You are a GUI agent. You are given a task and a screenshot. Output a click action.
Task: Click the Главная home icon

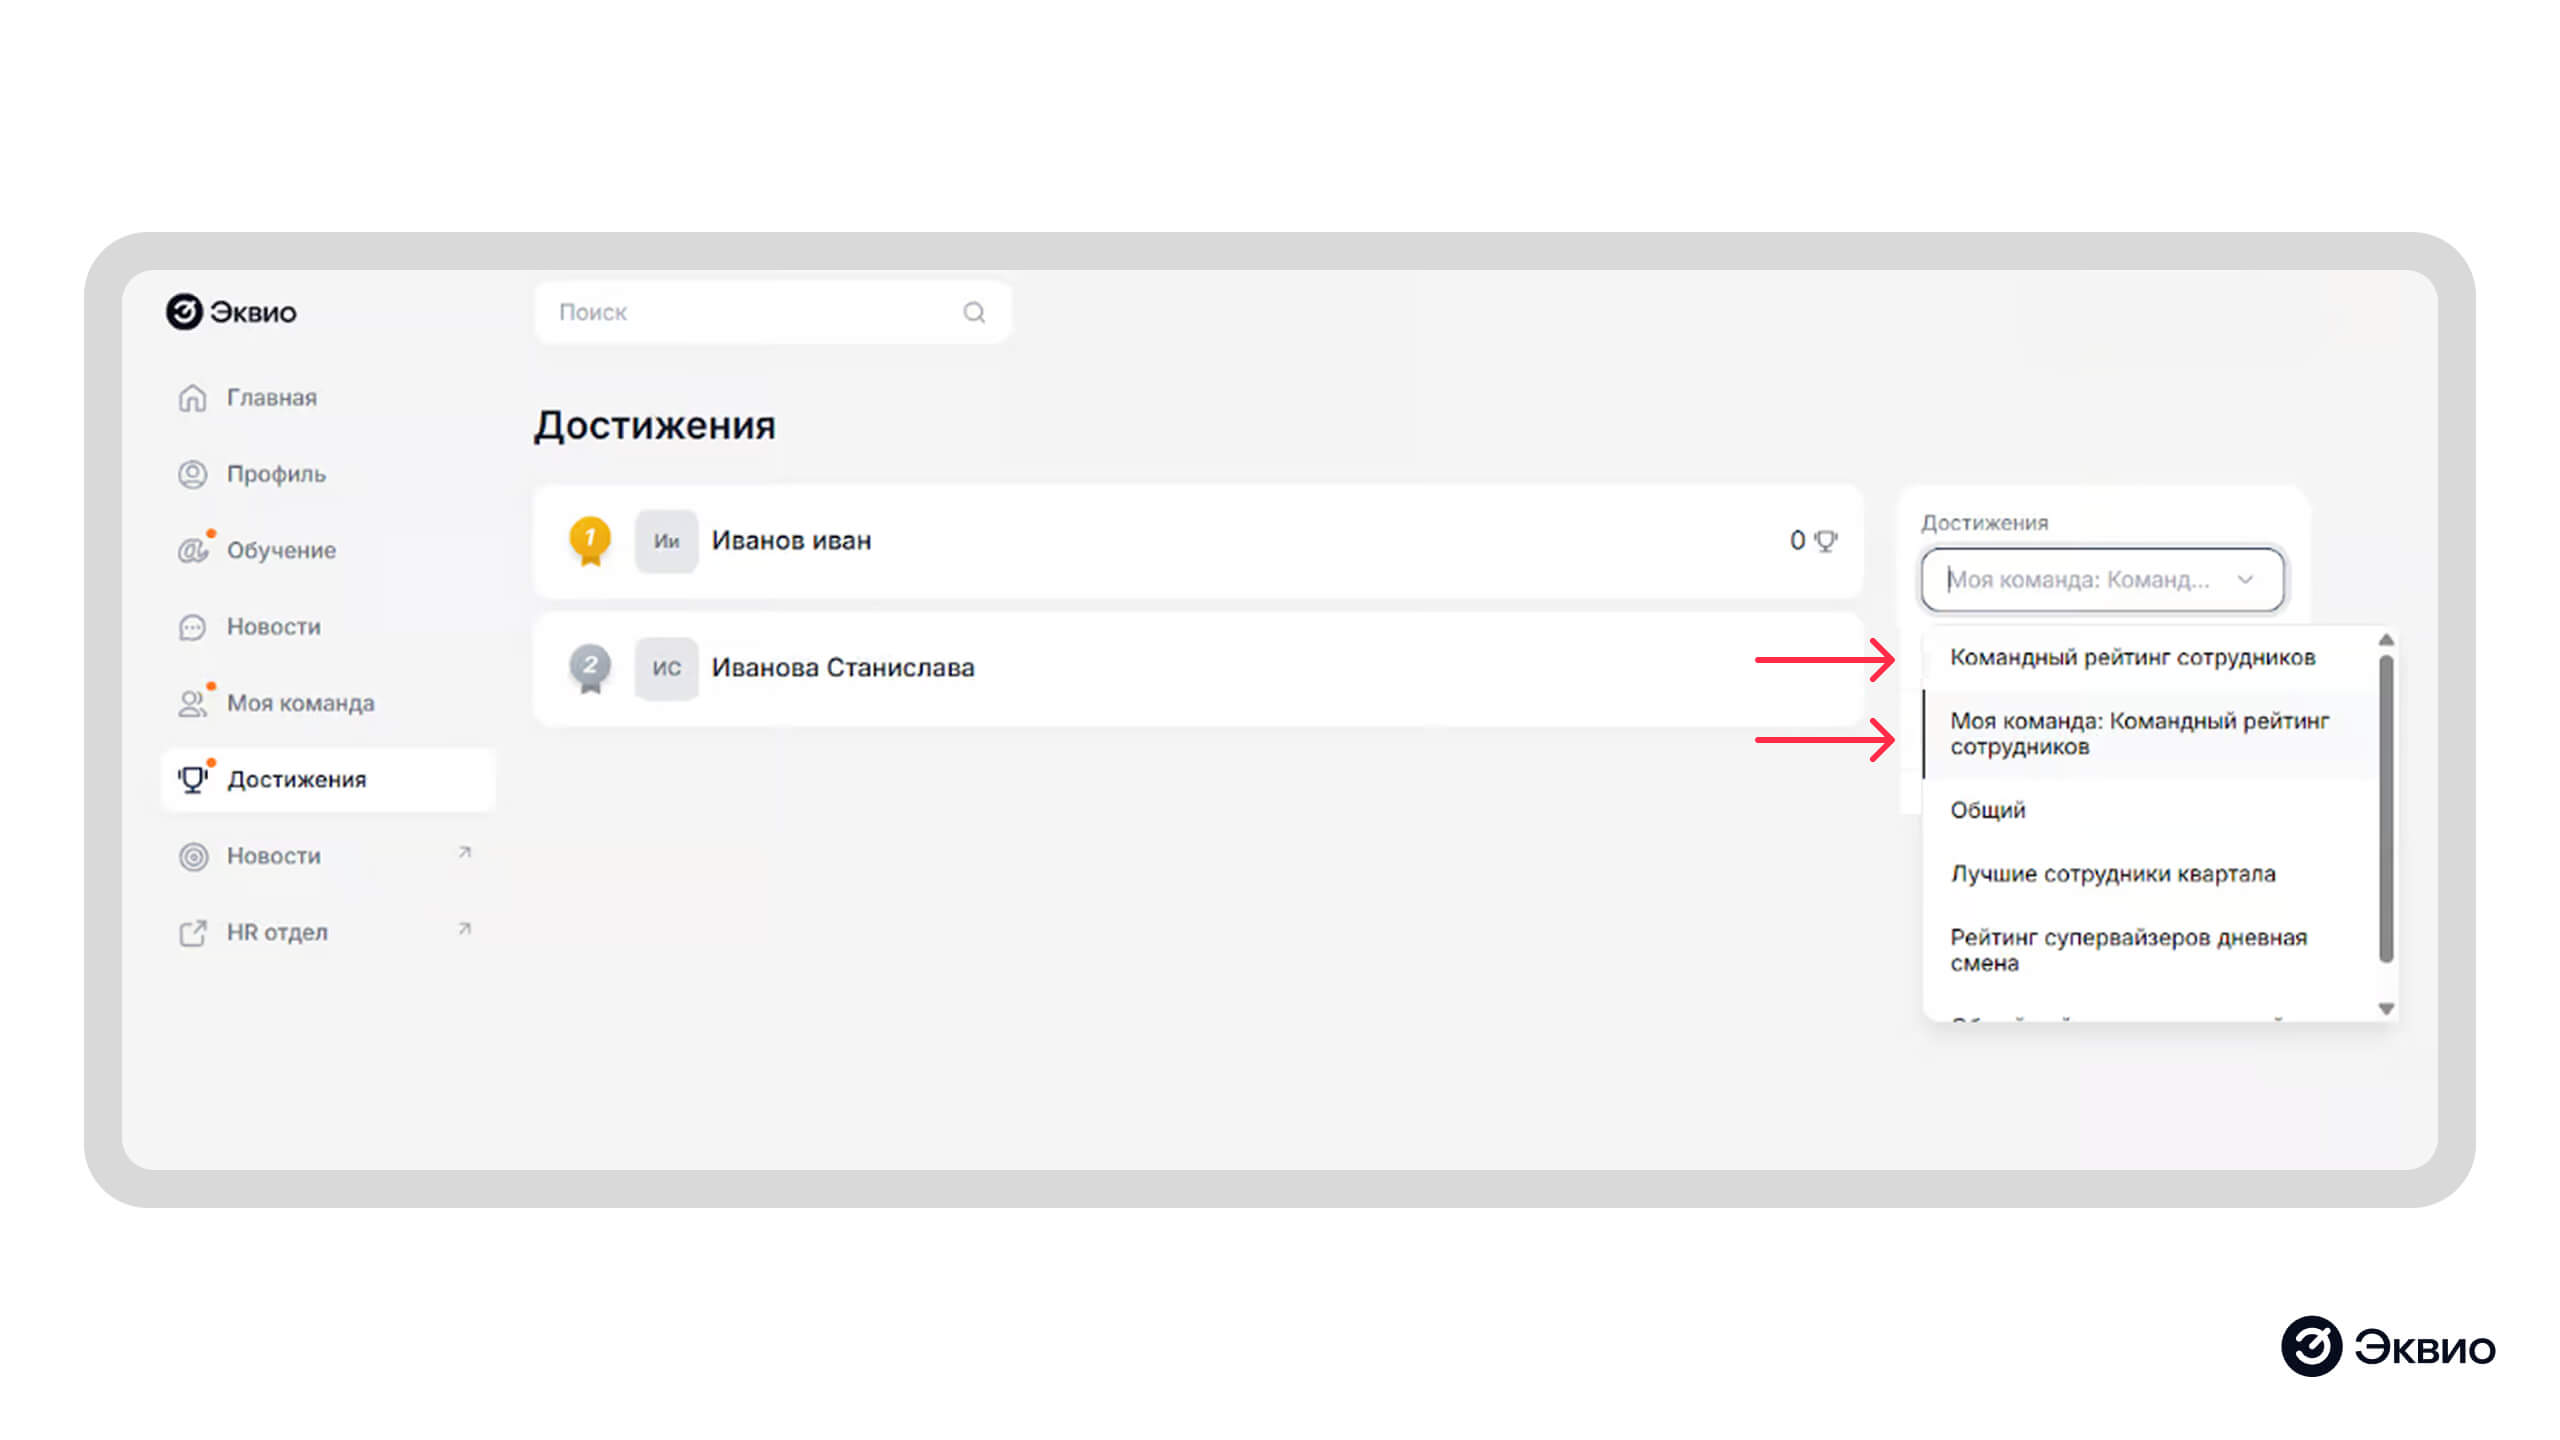(192, 398)
